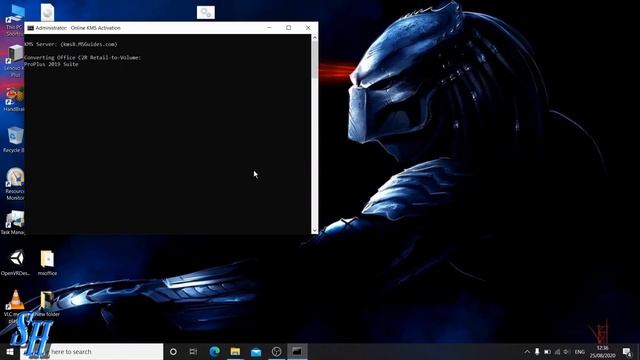Open Task View on the taskbar
640x360 pixels.
(x=193, y=351)
